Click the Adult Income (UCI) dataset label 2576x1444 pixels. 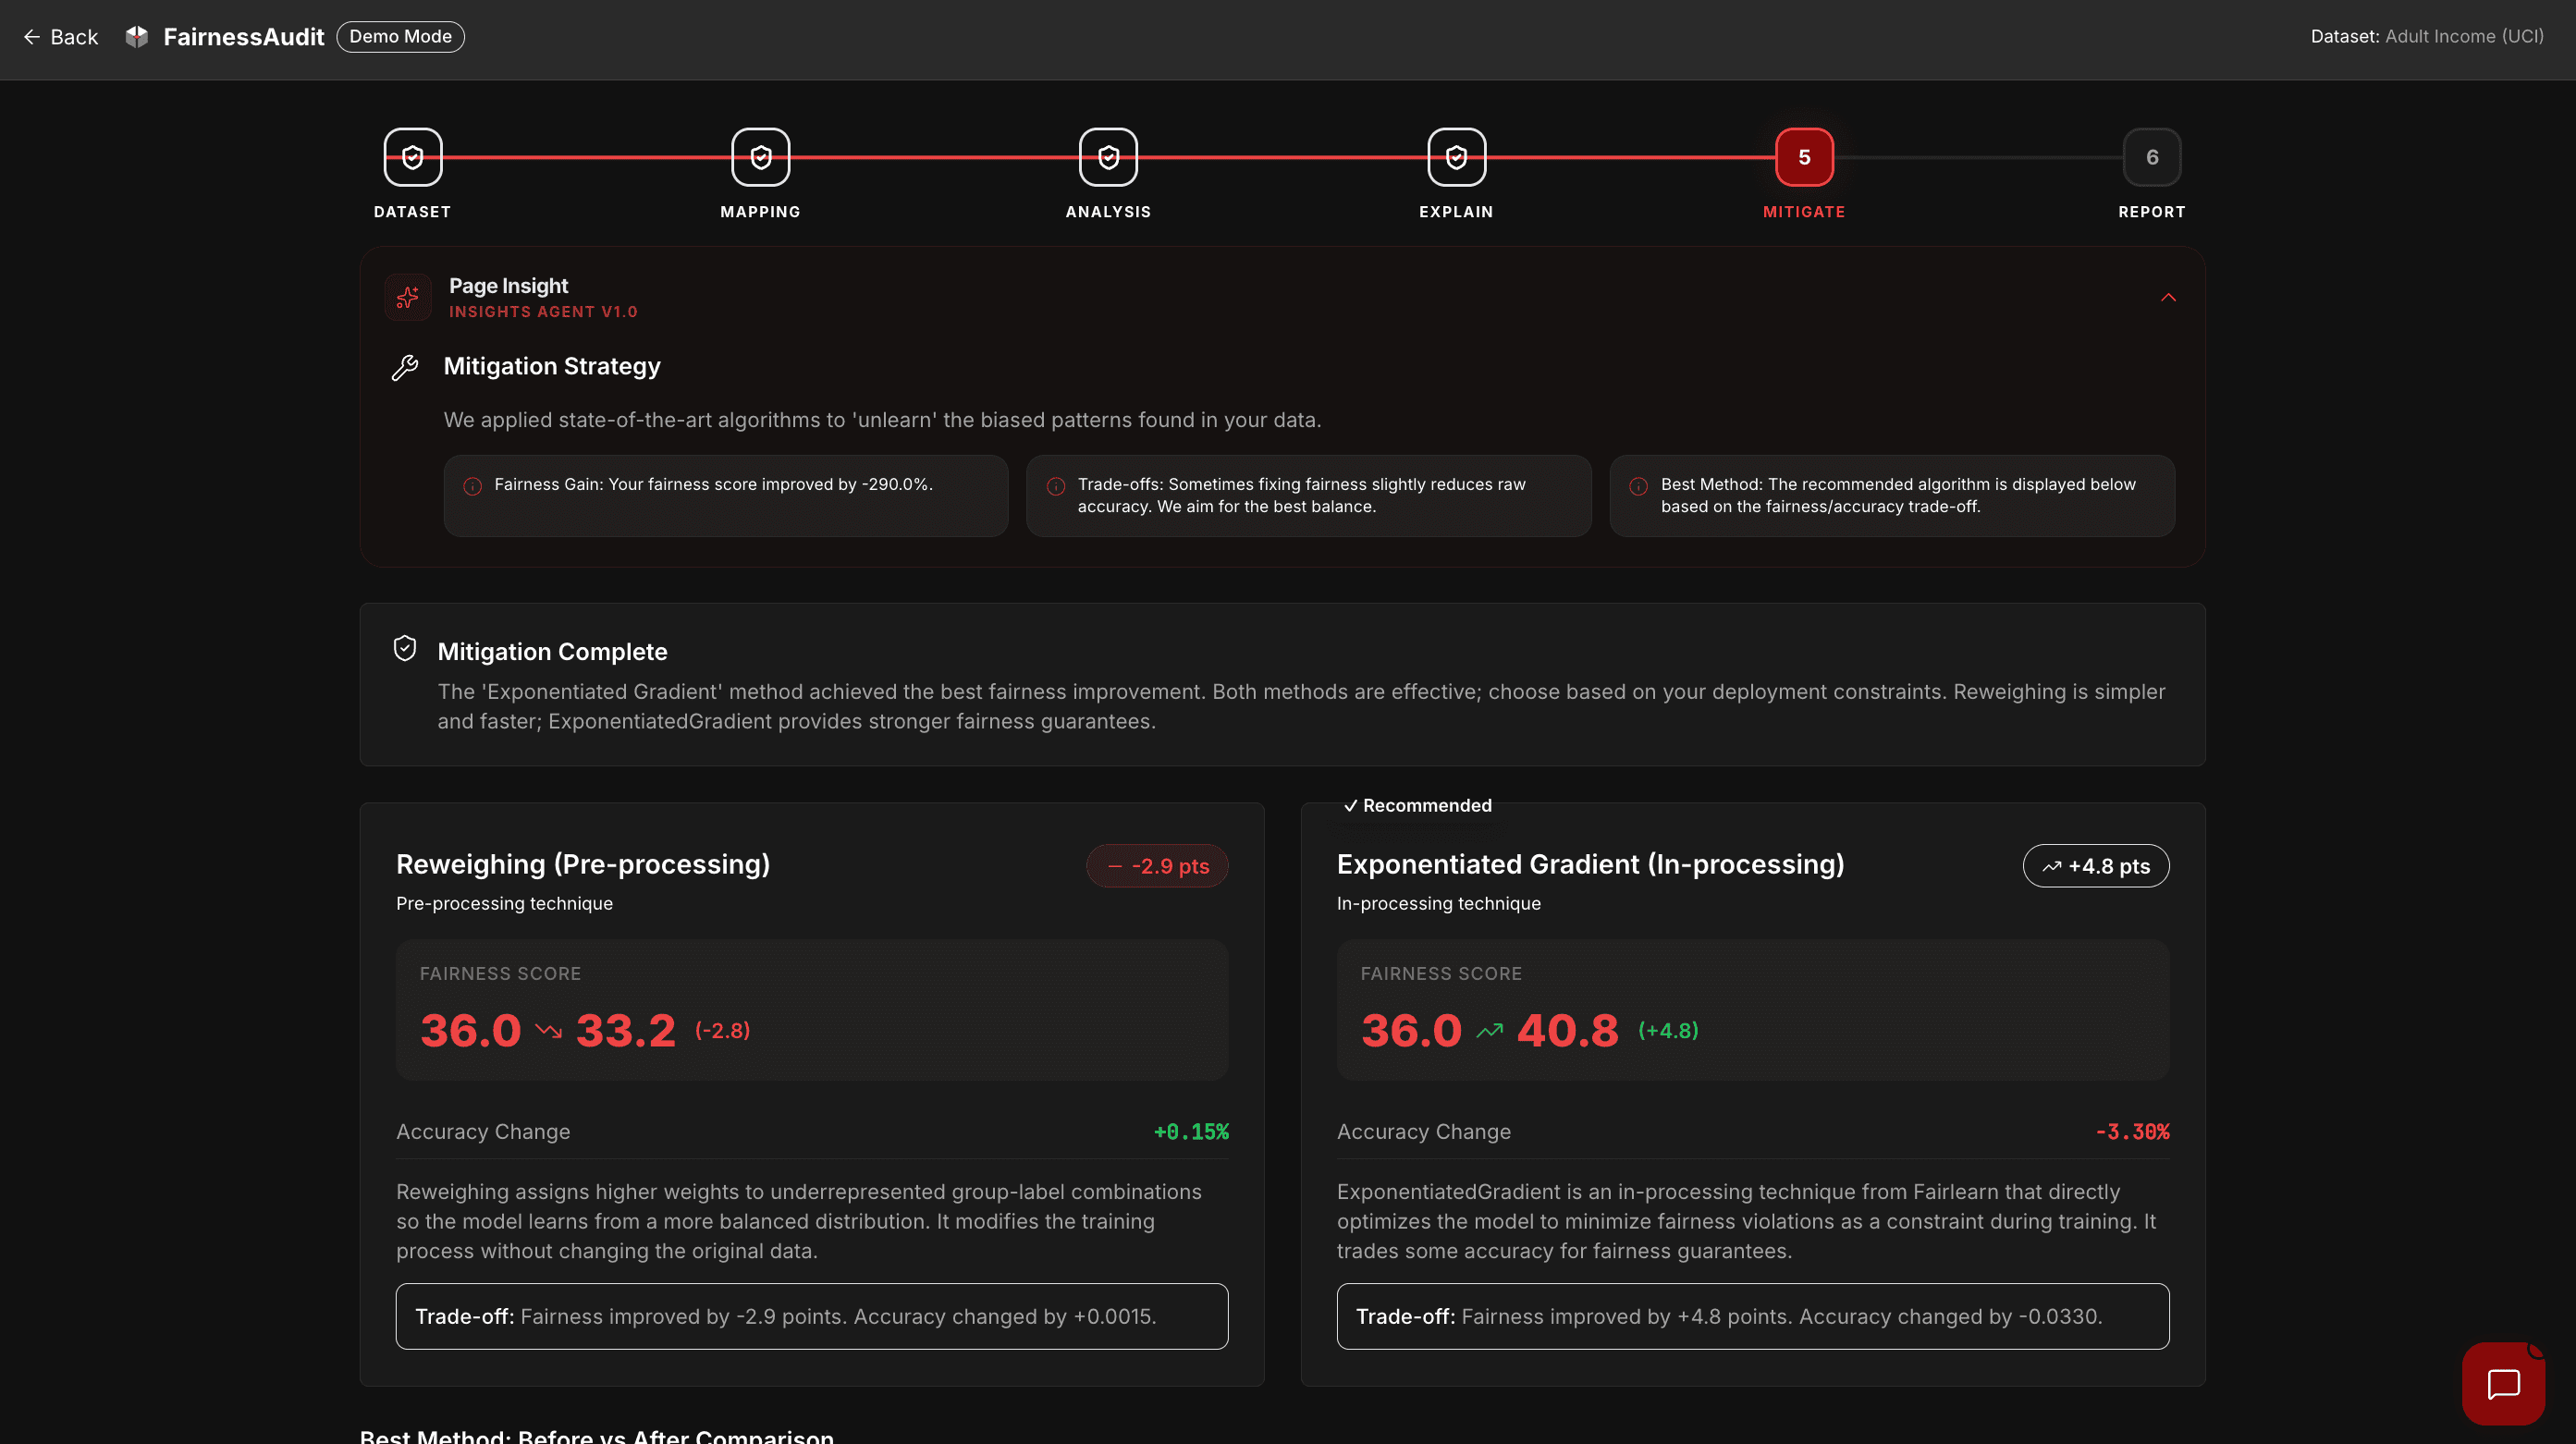(x=2464, y=36)
